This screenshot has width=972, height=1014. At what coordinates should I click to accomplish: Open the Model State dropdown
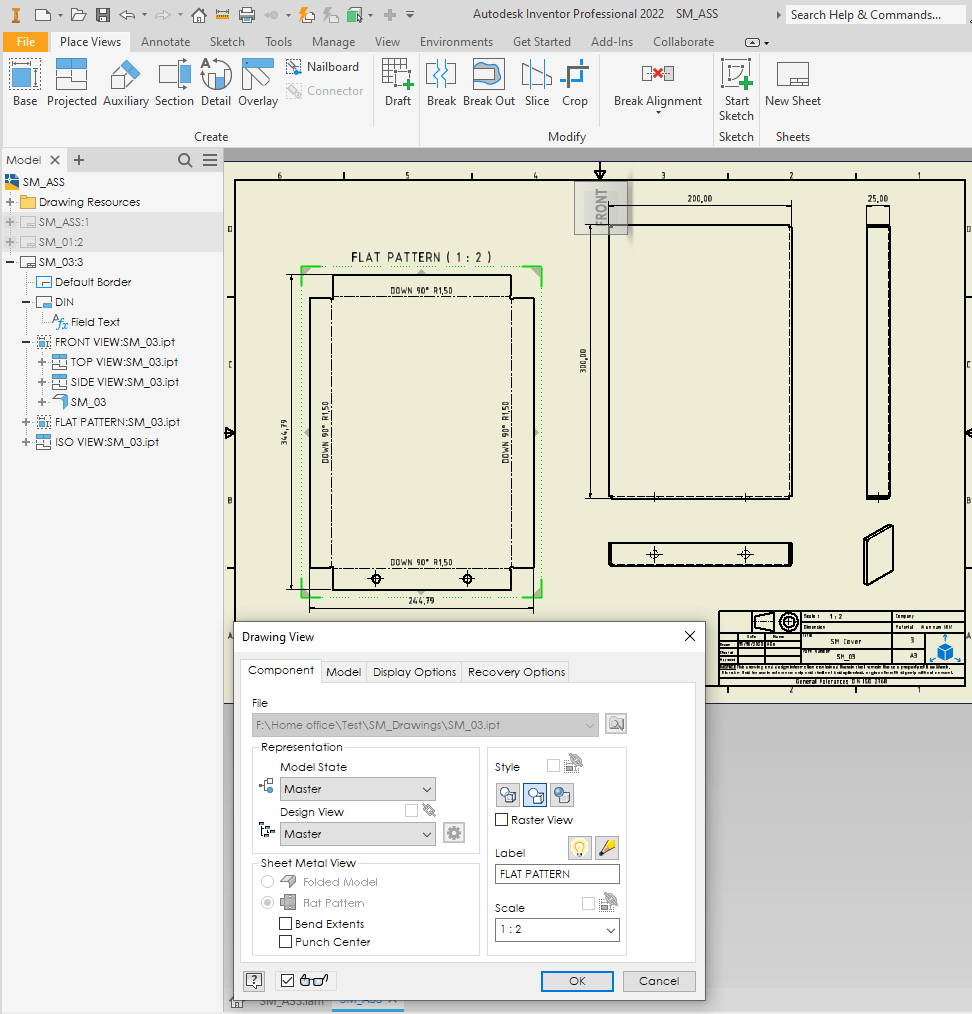(358, 789)
